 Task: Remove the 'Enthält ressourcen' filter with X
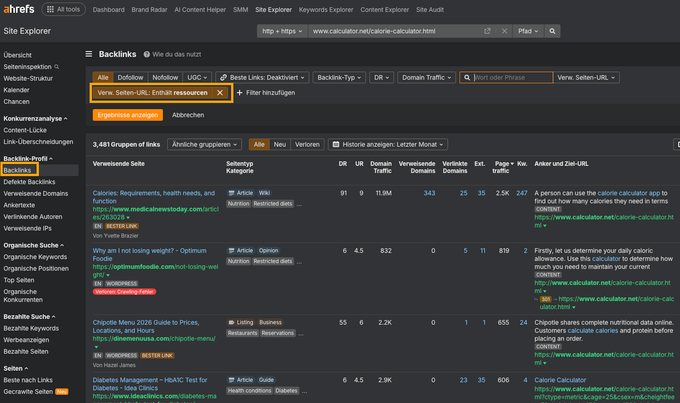click(x=220, y=93)
